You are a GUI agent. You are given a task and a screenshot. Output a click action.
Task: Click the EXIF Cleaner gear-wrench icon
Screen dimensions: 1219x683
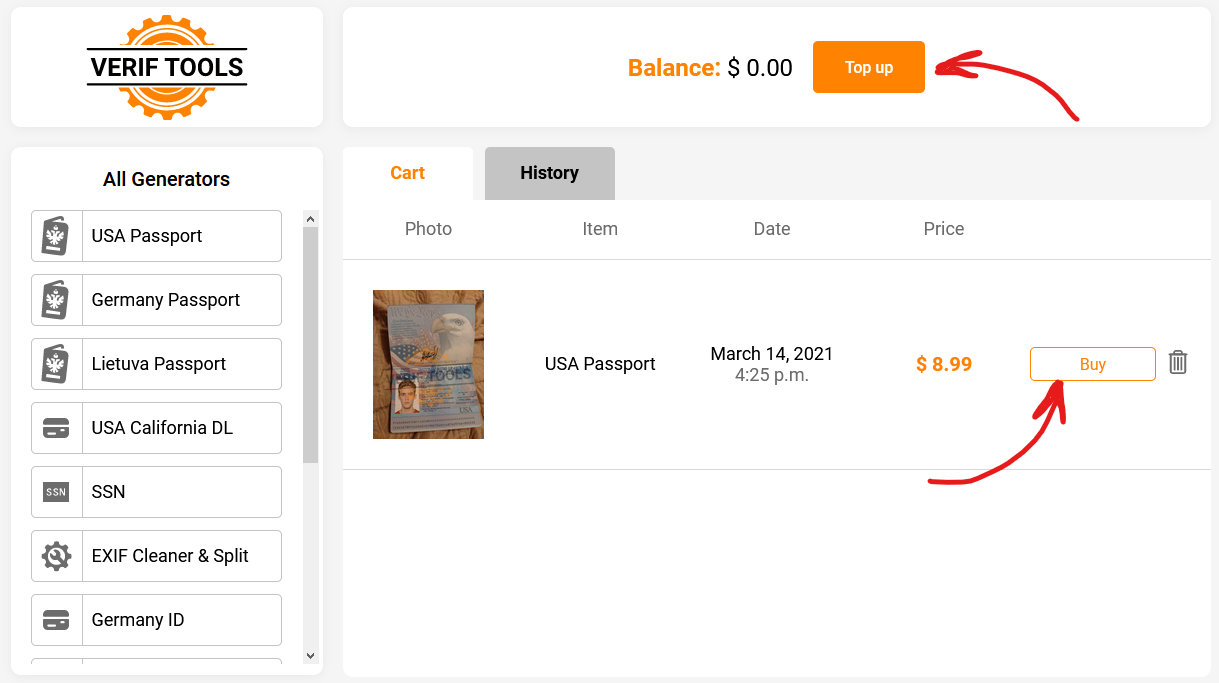click(x=56, y=556)
